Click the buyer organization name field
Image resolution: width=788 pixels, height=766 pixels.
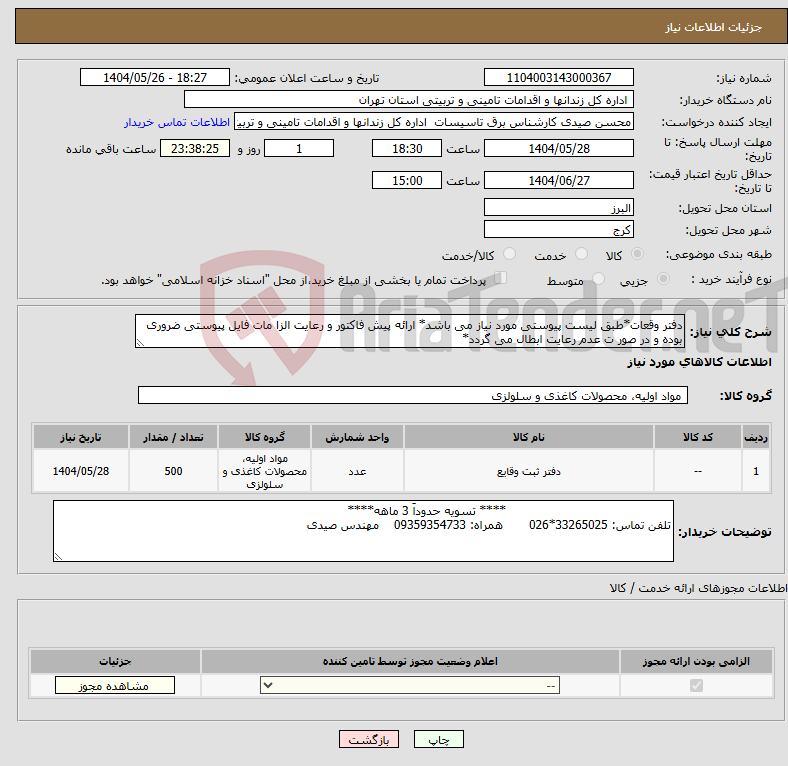coord(409,100)
